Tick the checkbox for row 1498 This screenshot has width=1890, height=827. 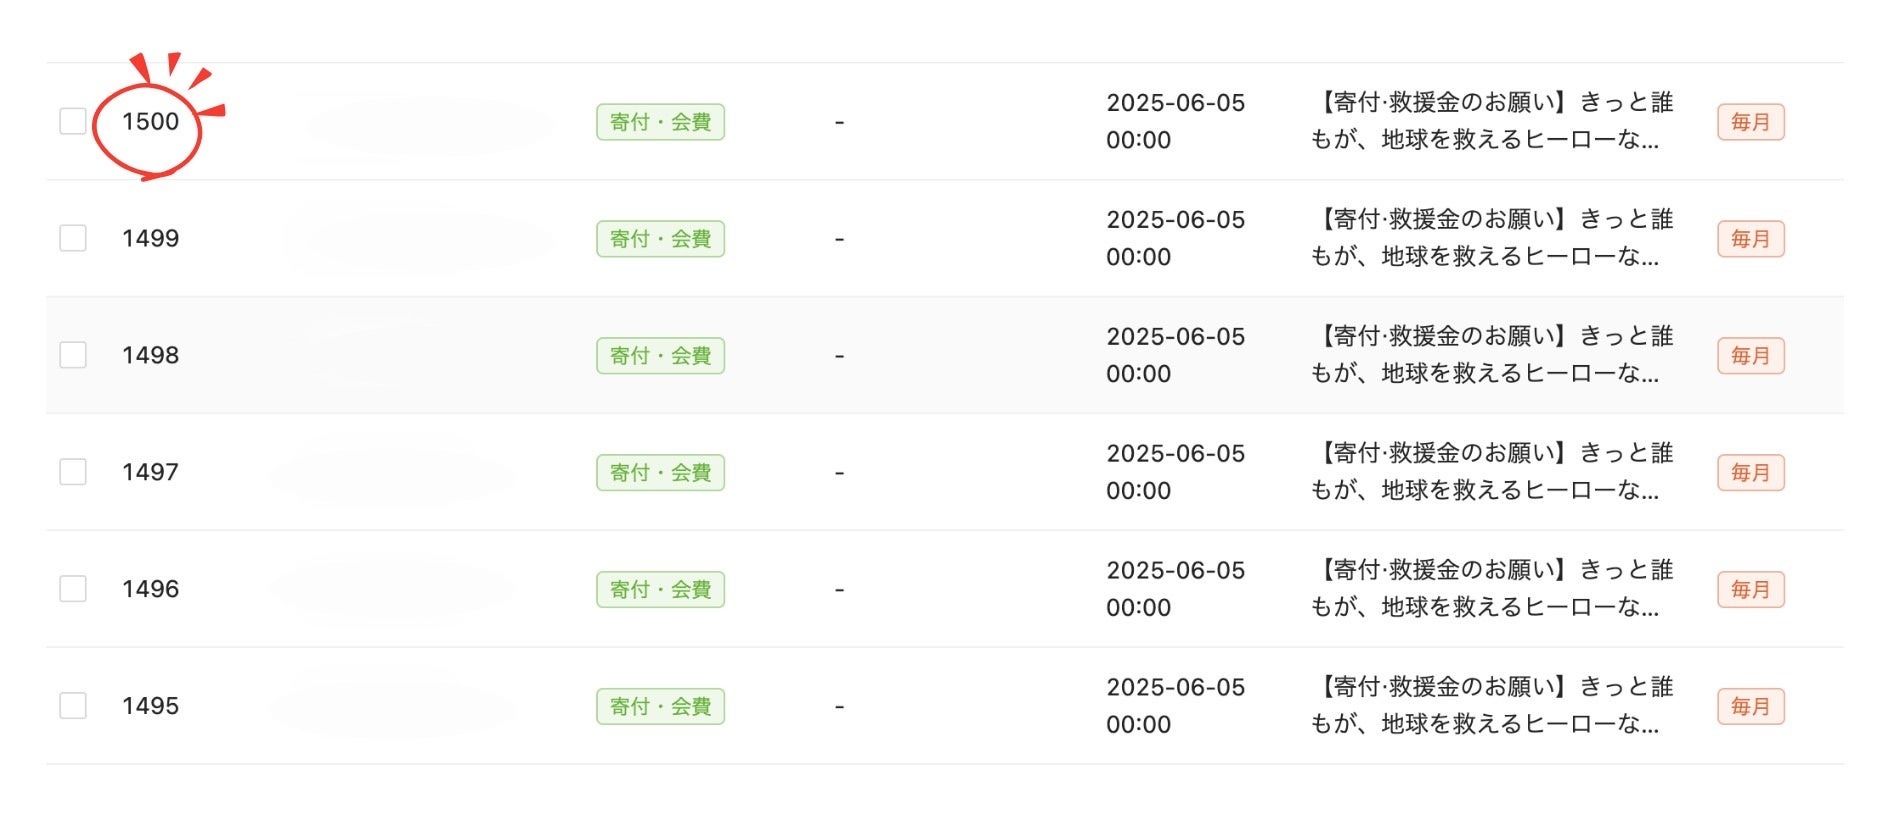pos(73,355)
